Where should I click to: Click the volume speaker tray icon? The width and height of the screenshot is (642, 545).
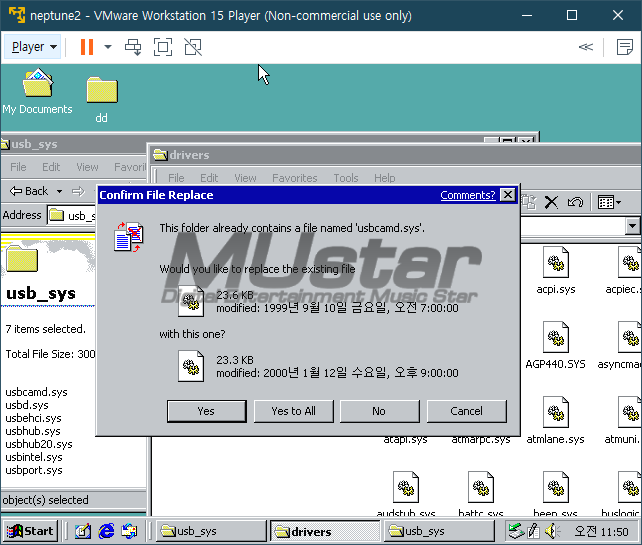point(552,531)
